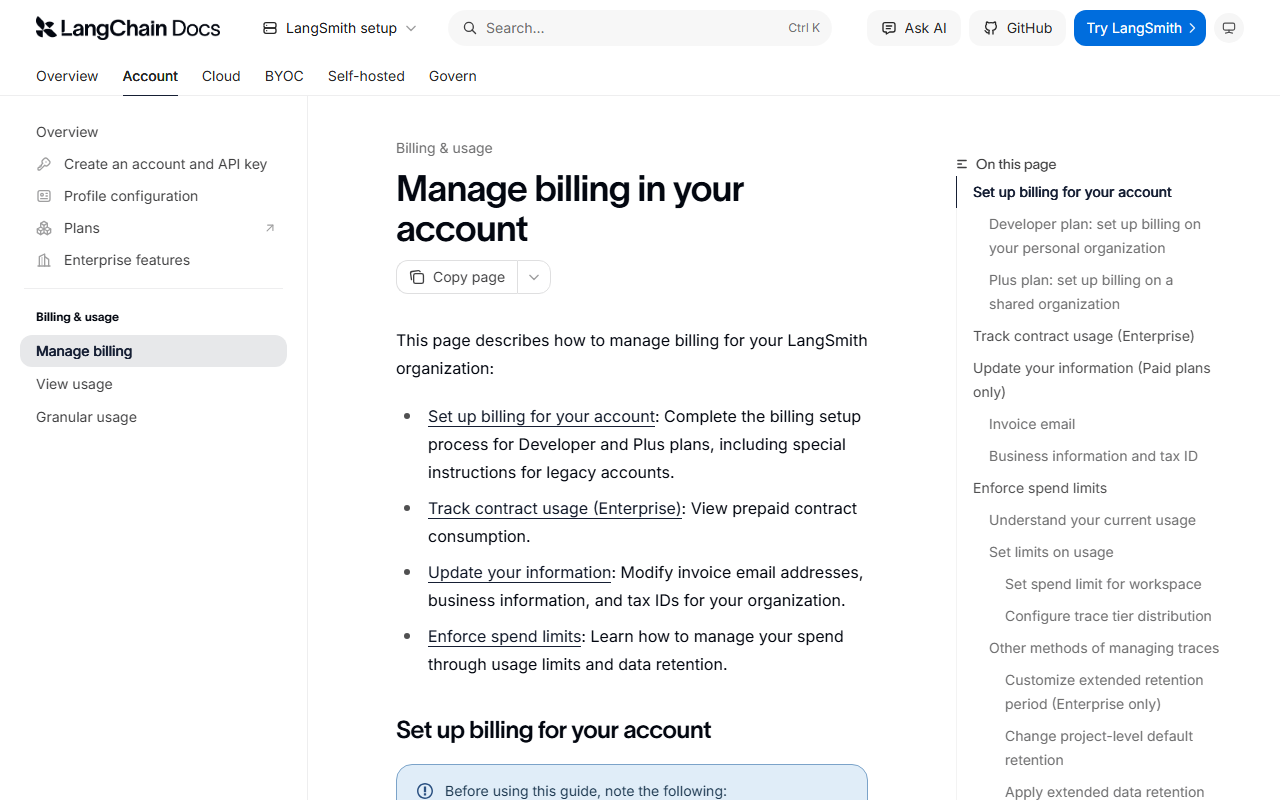Switch to the Cloud tab

click(221, 76)
